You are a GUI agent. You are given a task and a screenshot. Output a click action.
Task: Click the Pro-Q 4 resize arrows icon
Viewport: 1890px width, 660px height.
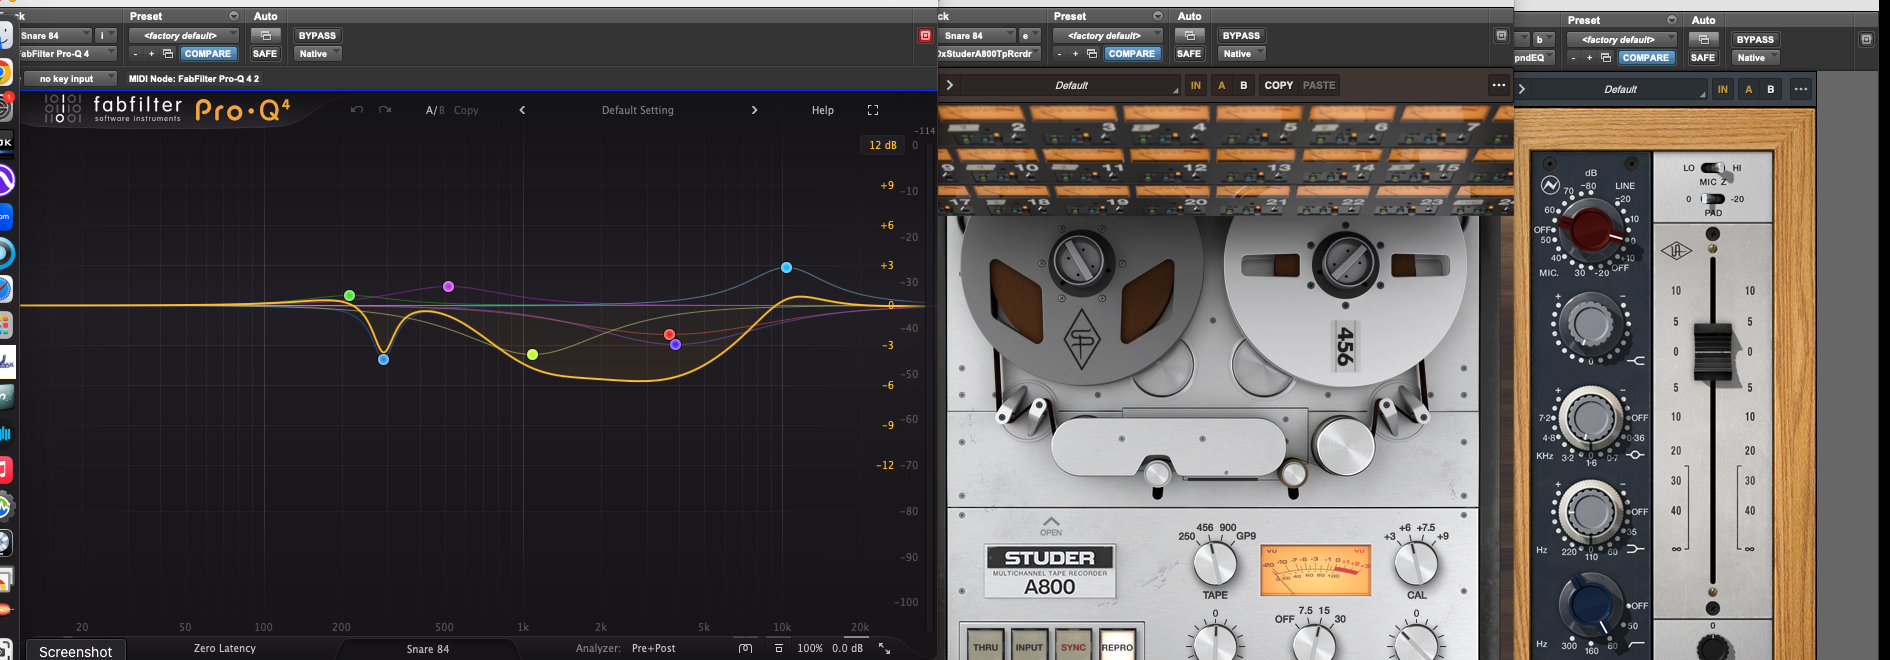[x=884, y=649]
